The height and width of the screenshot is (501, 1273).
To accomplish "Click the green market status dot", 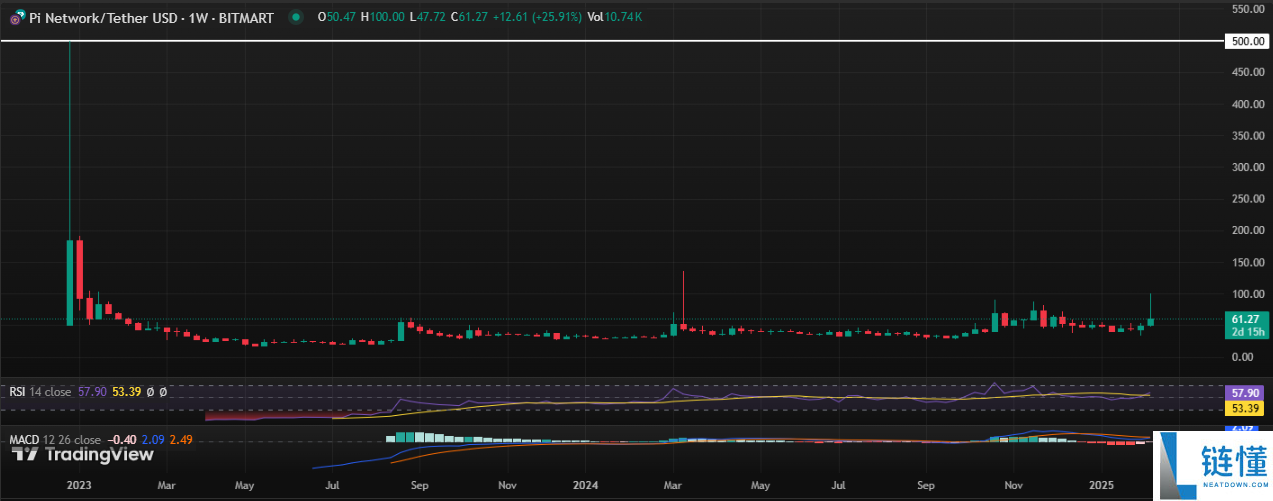I will point(295,18).
